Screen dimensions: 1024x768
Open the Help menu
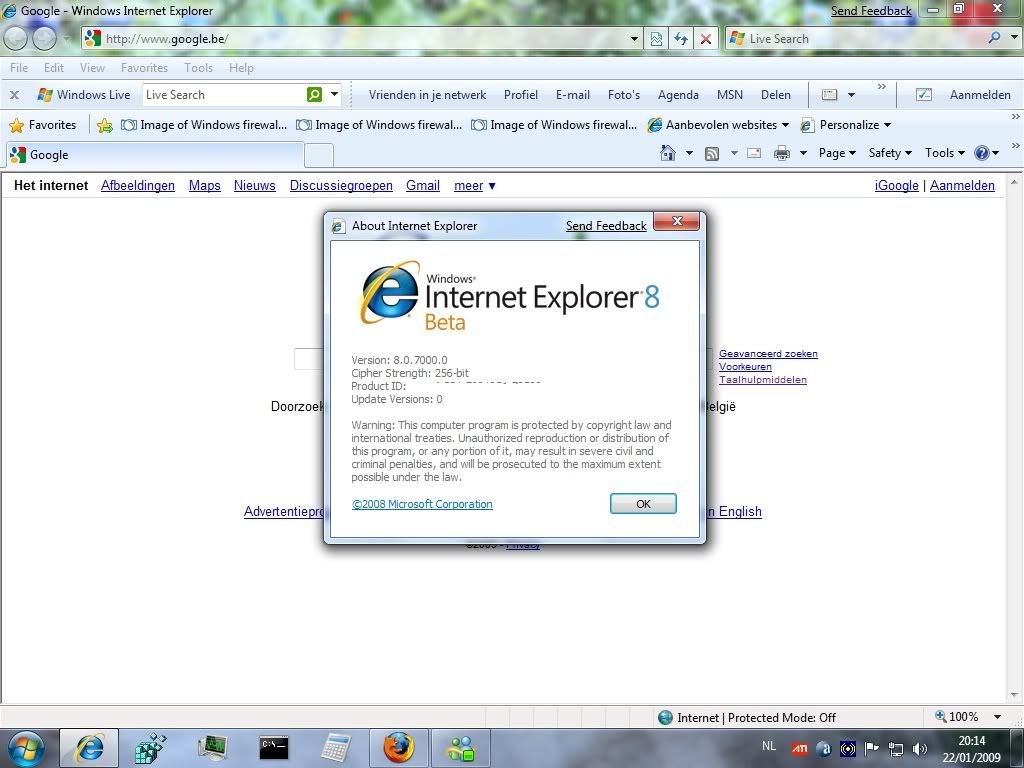click(x=241, y=68)
